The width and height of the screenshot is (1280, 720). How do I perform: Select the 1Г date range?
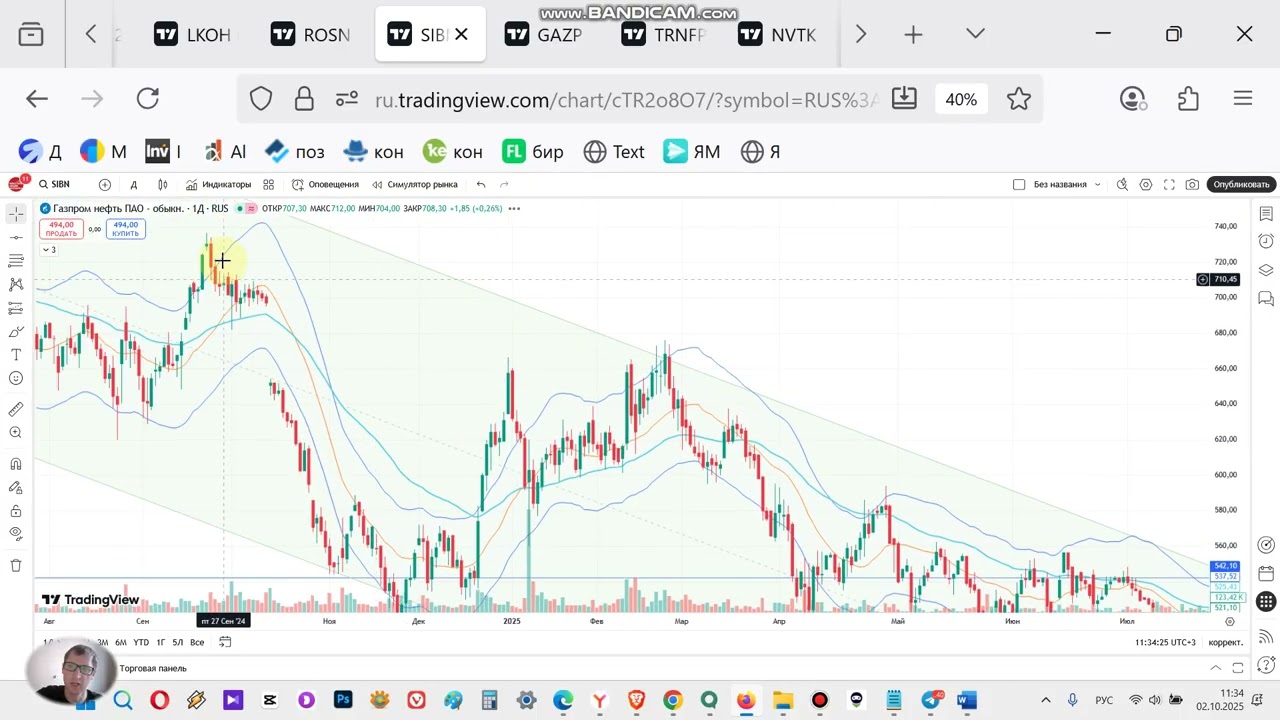pos(161,642)
